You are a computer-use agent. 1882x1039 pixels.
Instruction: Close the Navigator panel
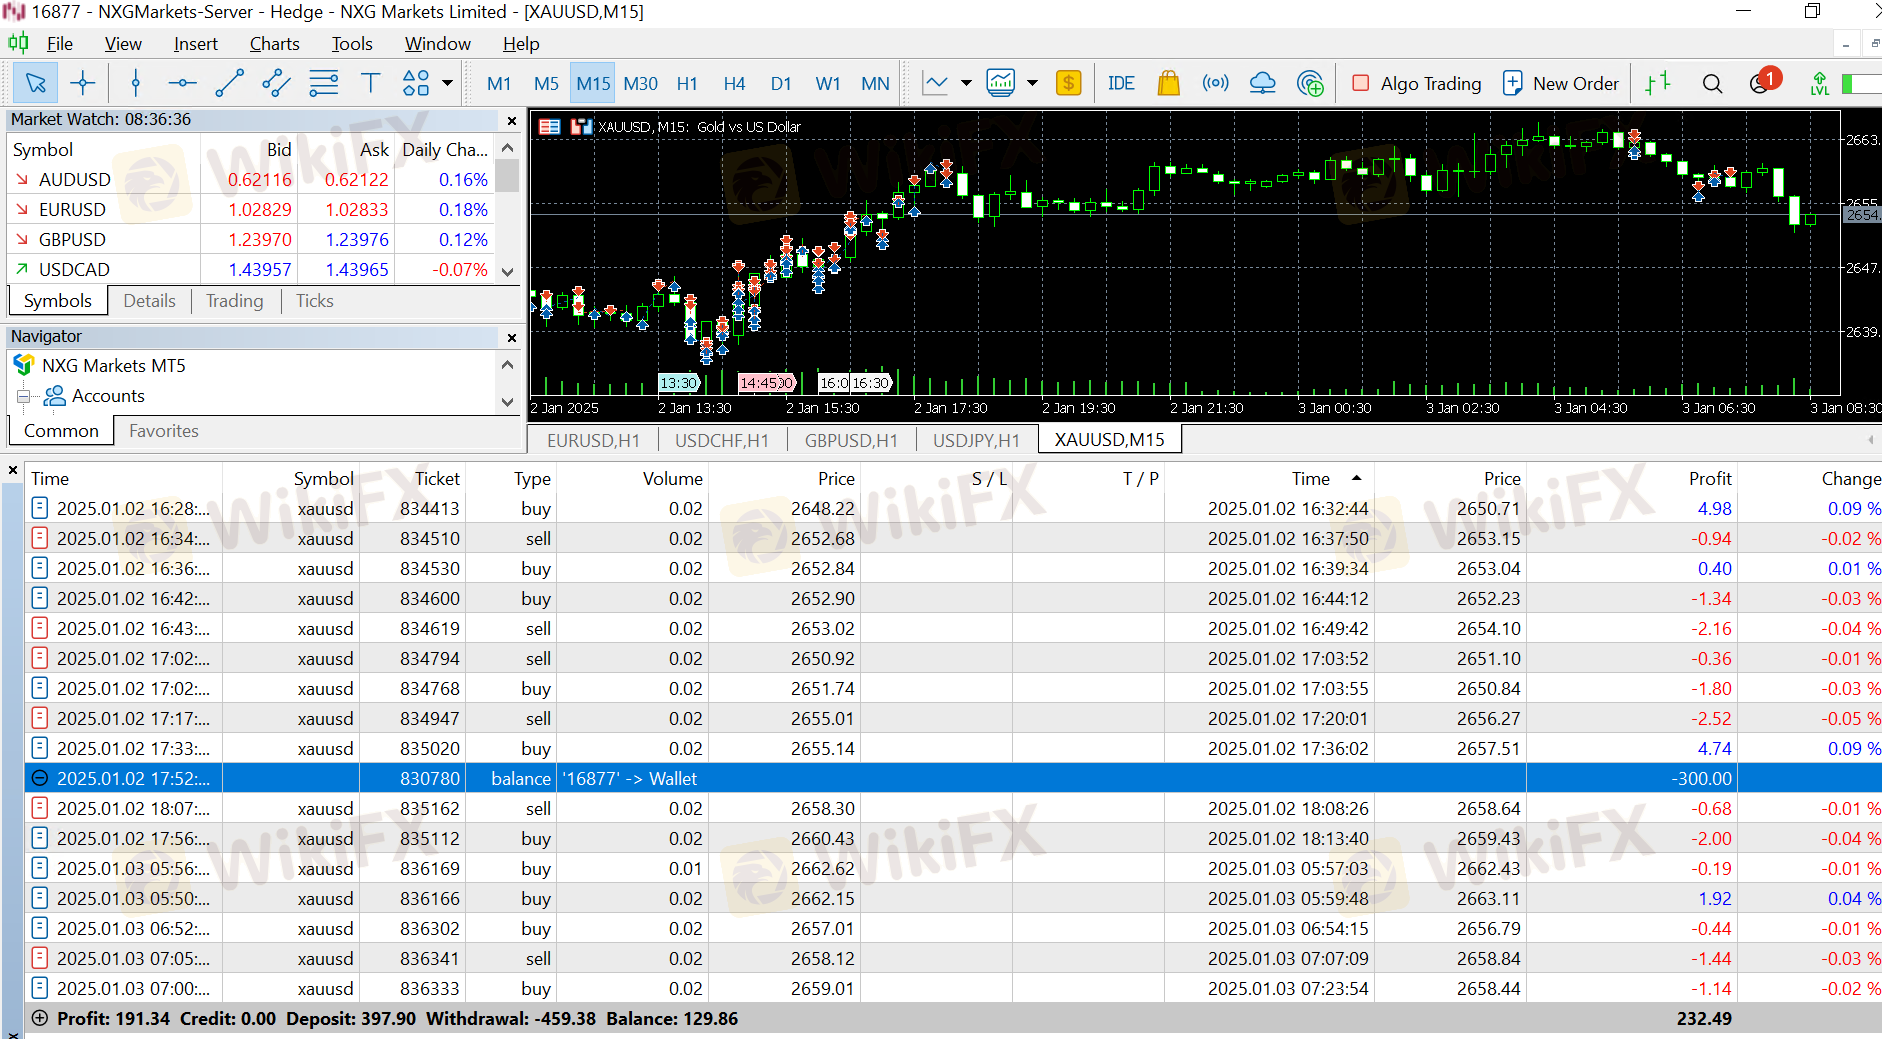click(x=512, y=338)
